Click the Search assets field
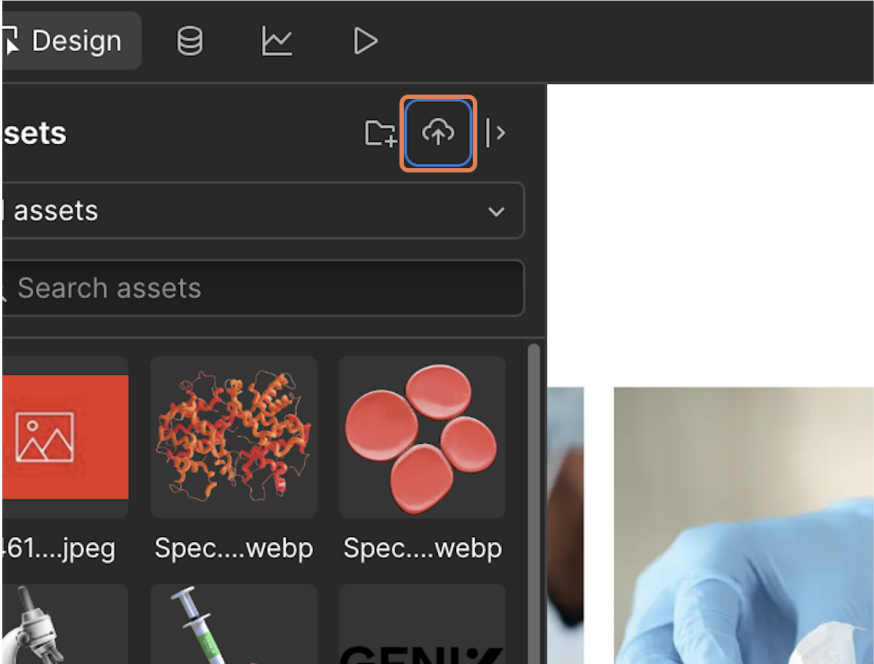 click(262, 288)
